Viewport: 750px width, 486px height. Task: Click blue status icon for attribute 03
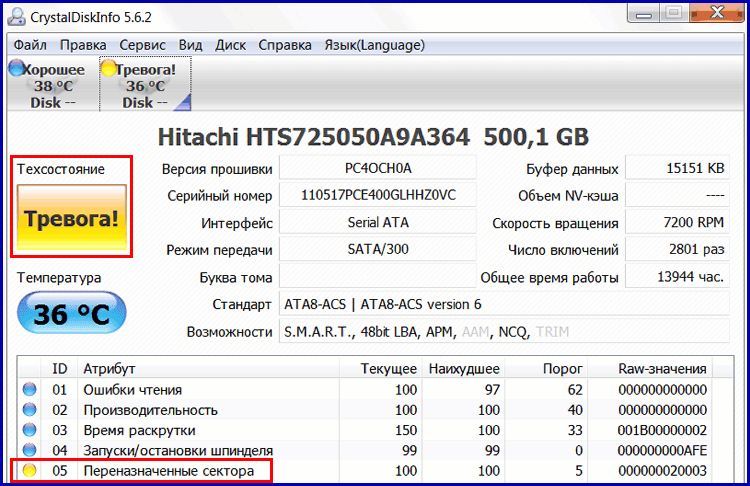coord(29,430)
